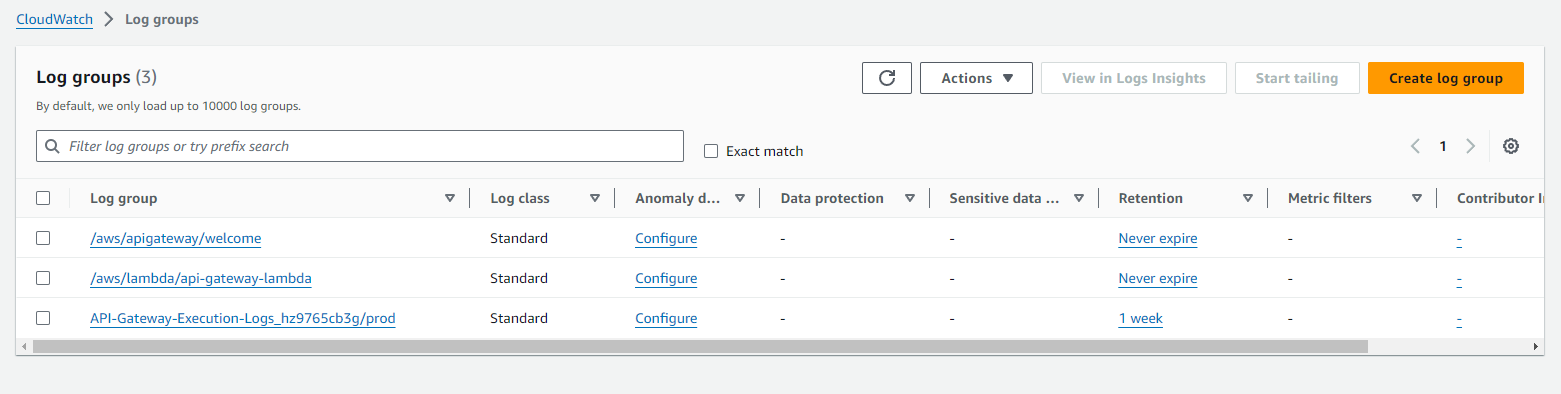Click page number 1 in pagination
Viewport: 1561px width, 394px height.
click(1443, 146)
